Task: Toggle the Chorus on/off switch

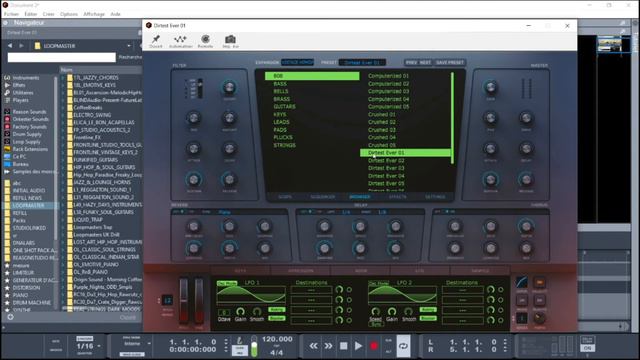Action: pyautogui.click(x=447, y=212)
